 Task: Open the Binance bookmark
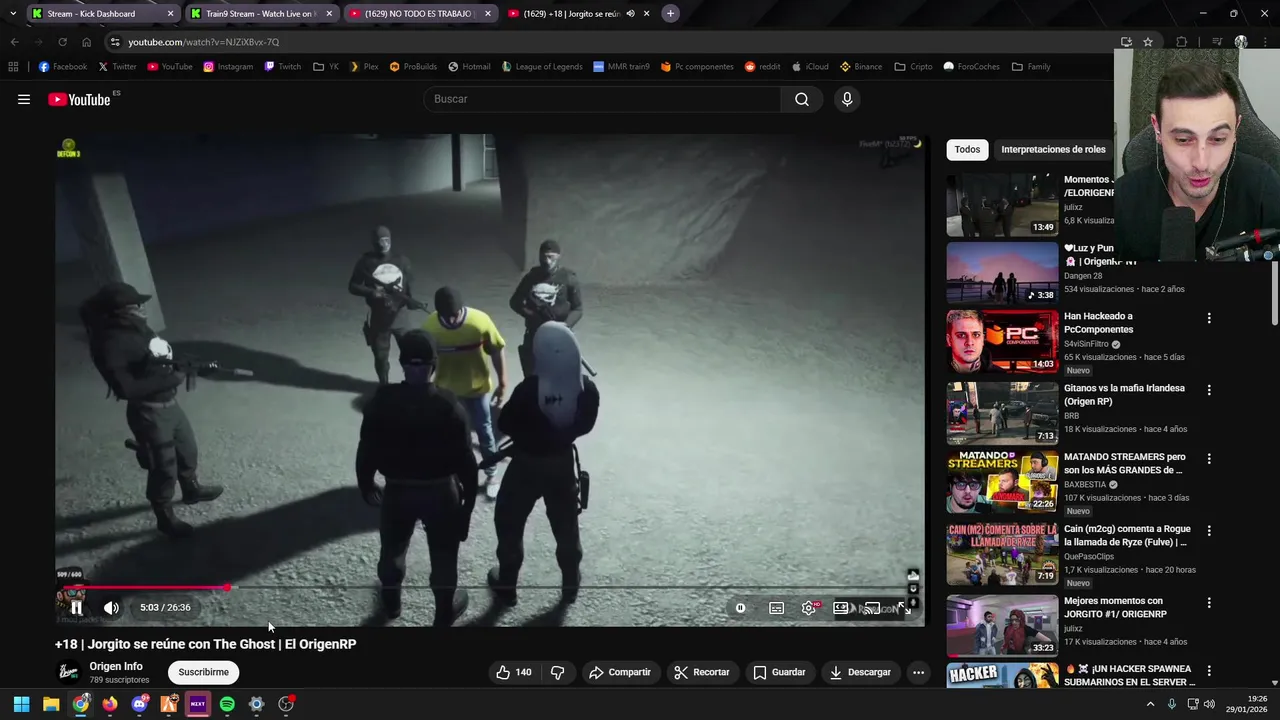click(861, 67)
